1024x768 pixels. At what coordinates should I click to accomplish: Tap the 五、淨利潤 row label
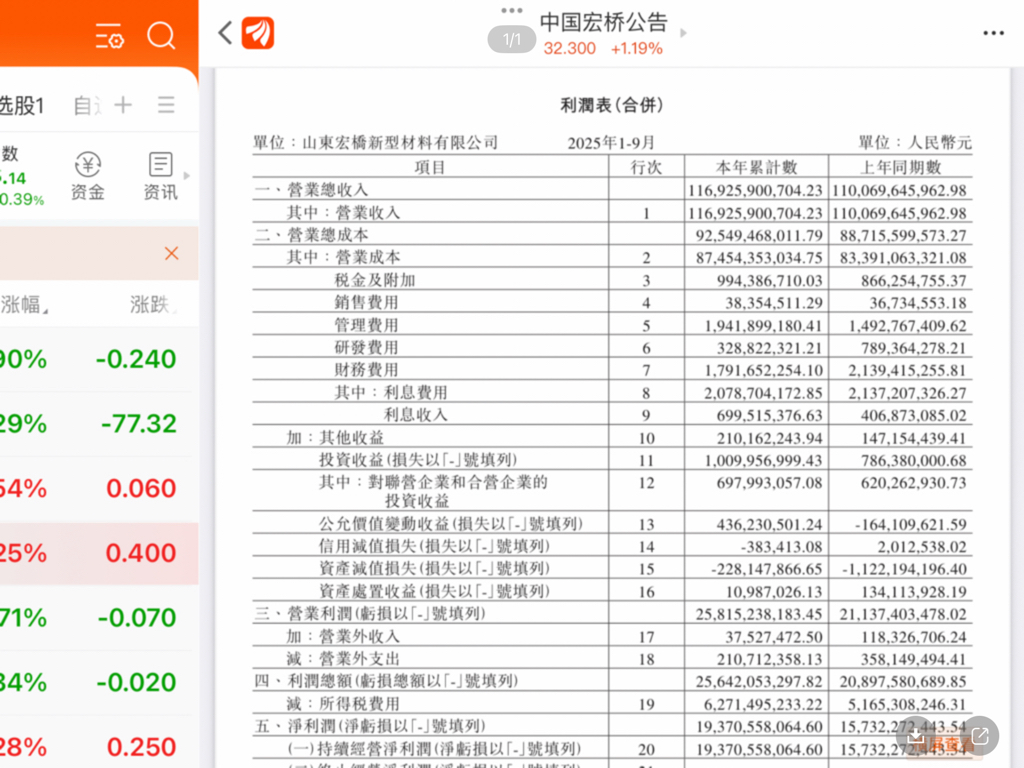click(370, 726)
